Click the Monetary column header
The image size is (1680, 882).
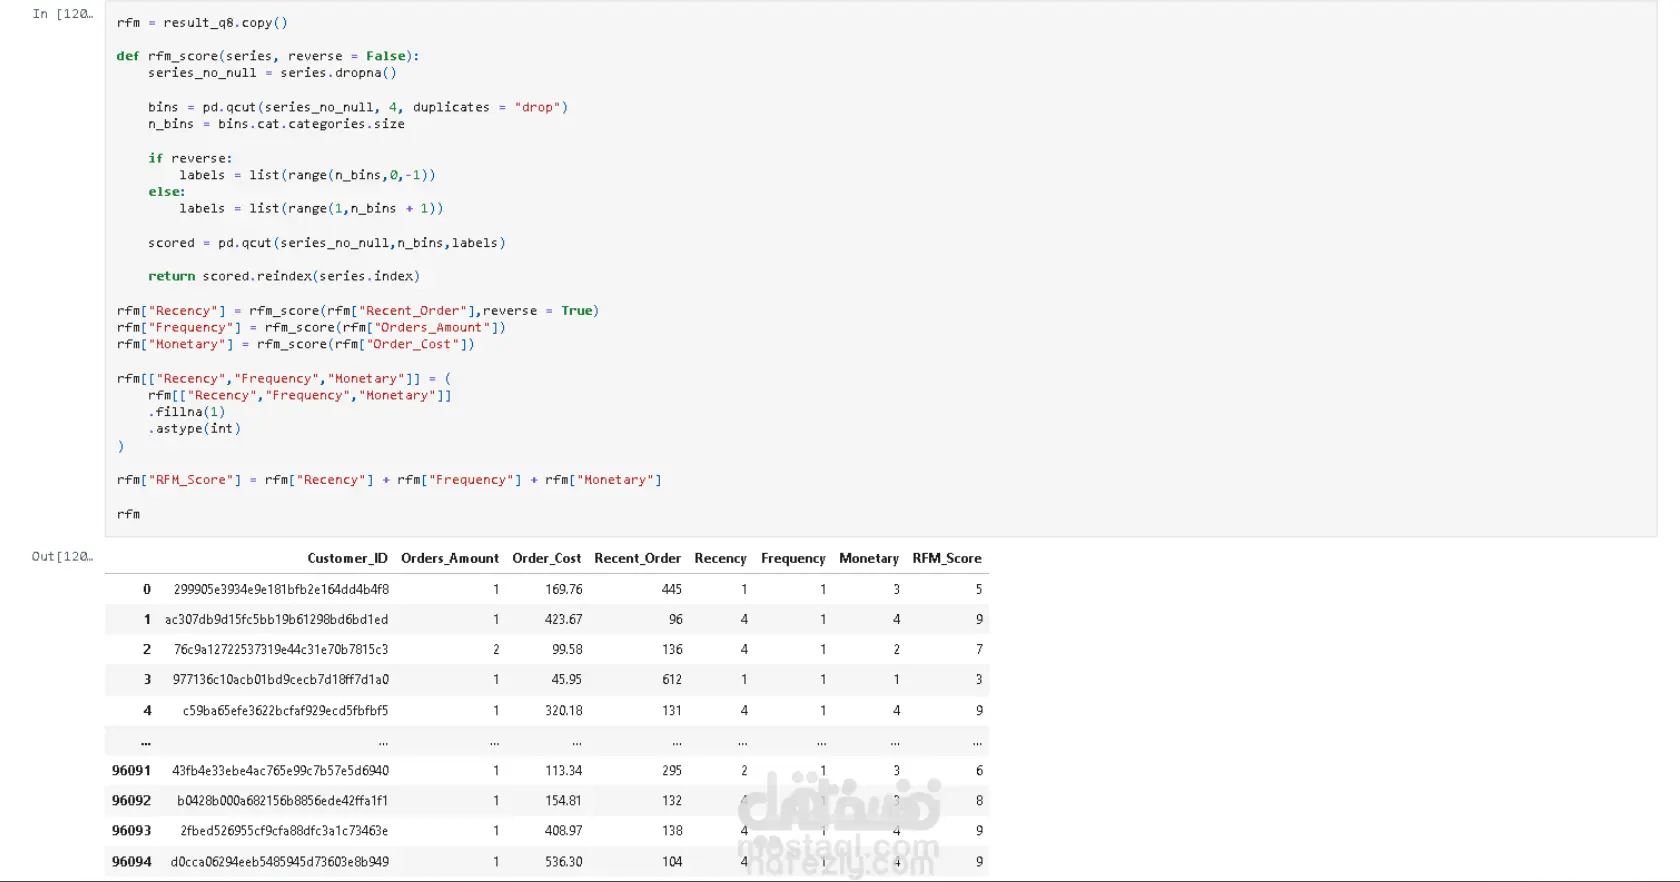(868, 559)
